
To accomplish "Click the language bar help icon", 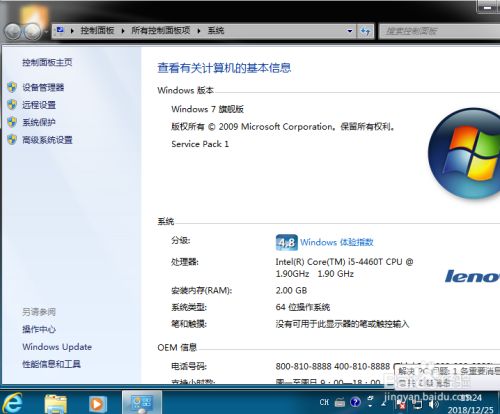I will click(x=355, y=402).
